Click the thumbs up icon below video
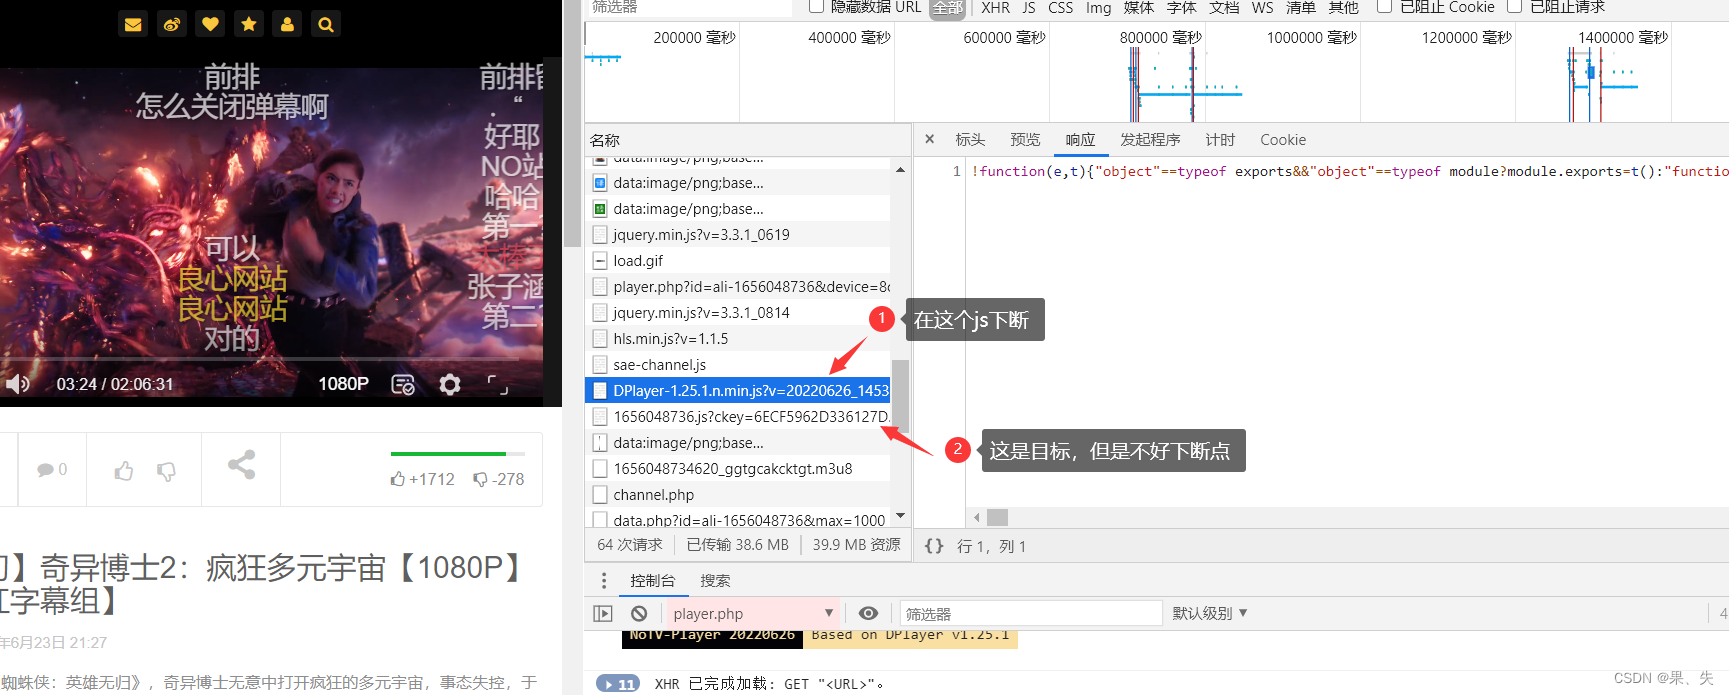Screen dimensions: 1729x695 point(124,470)
